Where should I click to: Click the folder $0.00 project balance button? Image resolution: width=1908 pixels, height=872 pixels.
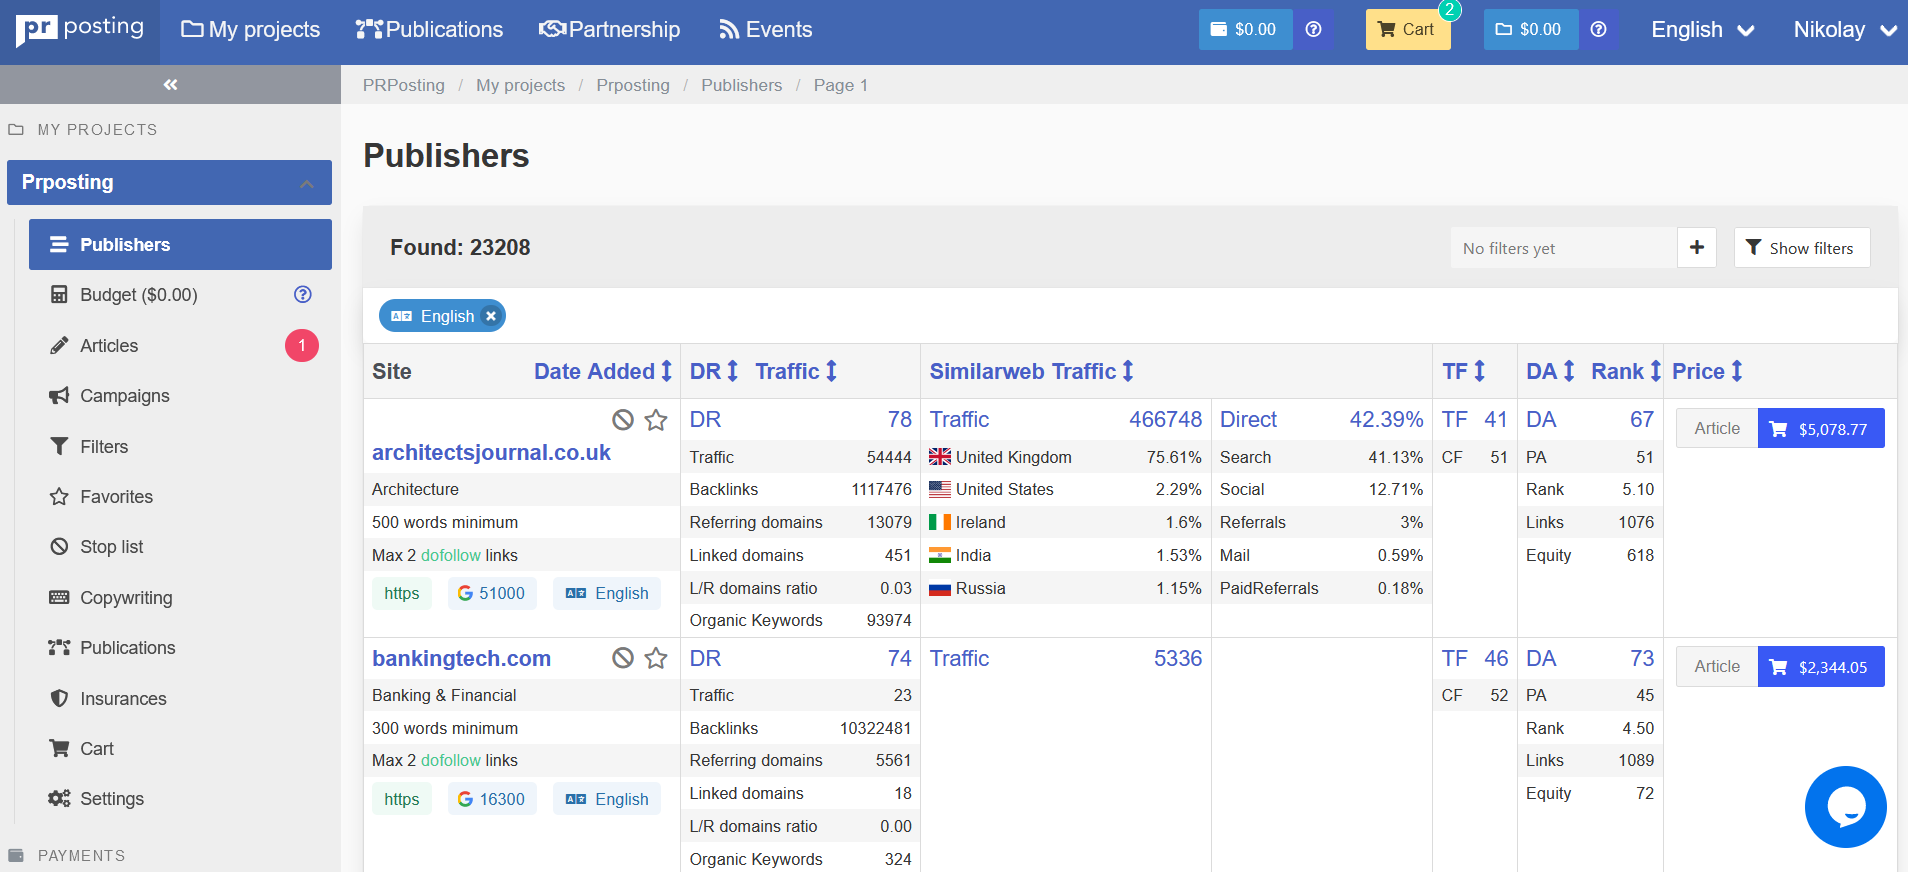pos(1530,29)
